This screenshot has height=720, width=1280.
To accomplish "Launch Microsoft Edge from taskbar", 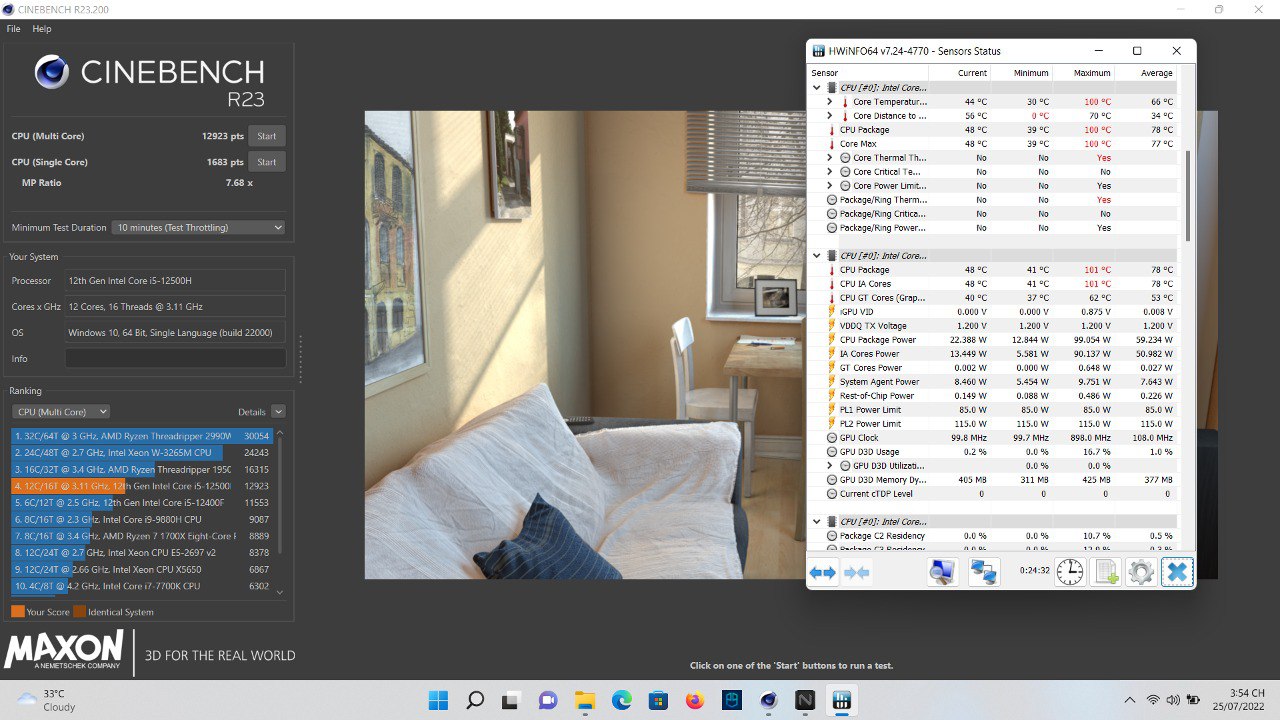I will [x=621, y=701].
